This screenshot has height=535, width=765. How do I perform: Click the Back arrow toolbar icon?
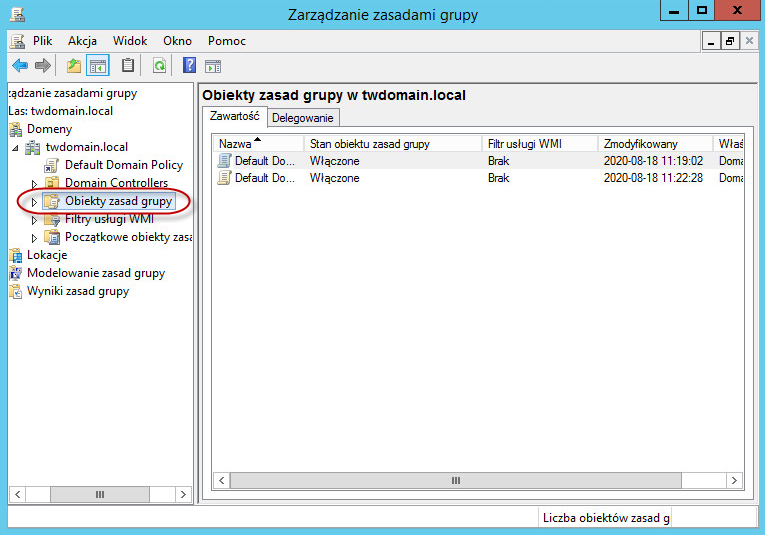pos(19,66)
